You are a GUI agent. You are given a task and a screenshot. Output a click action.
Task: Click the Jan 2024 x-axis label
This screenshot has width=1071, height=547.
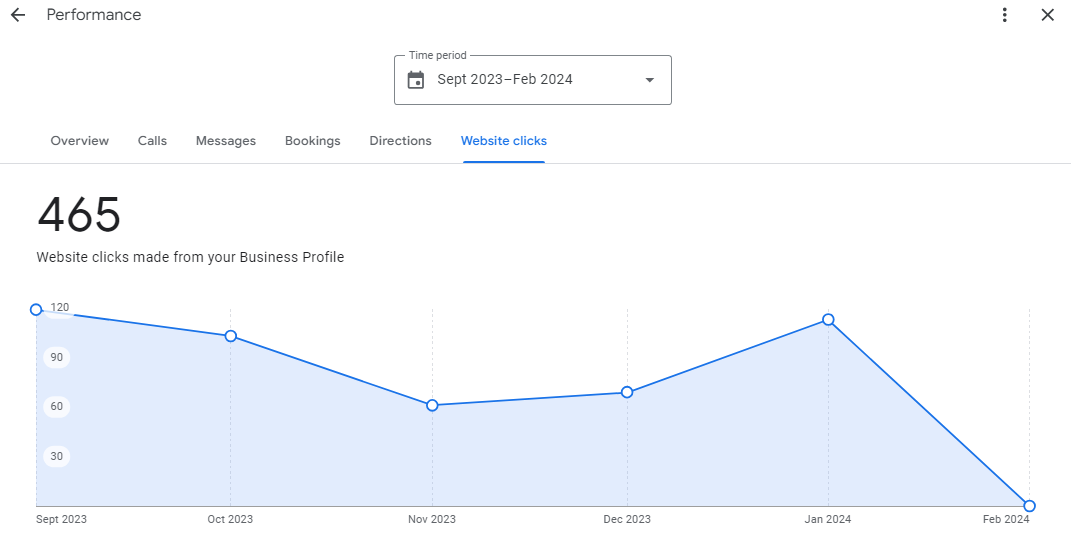(828, 519)
